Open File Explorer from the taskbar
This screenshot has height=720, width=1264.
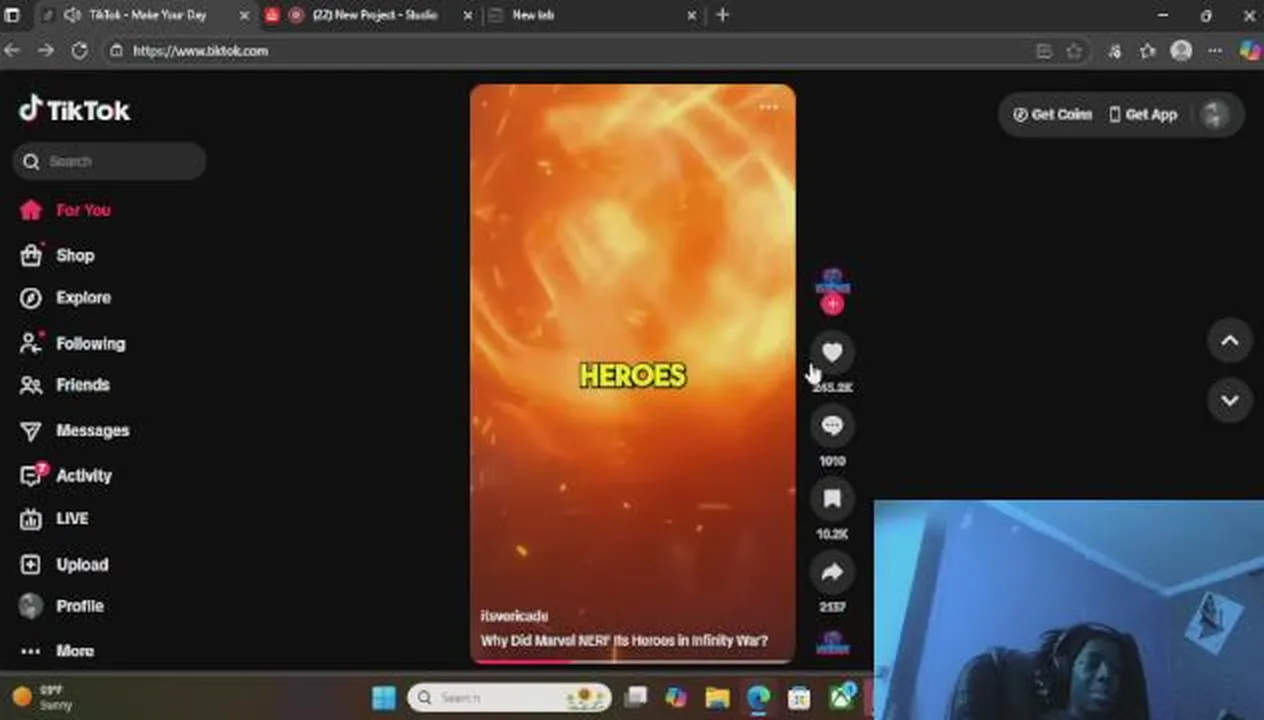tap(717, 697)
